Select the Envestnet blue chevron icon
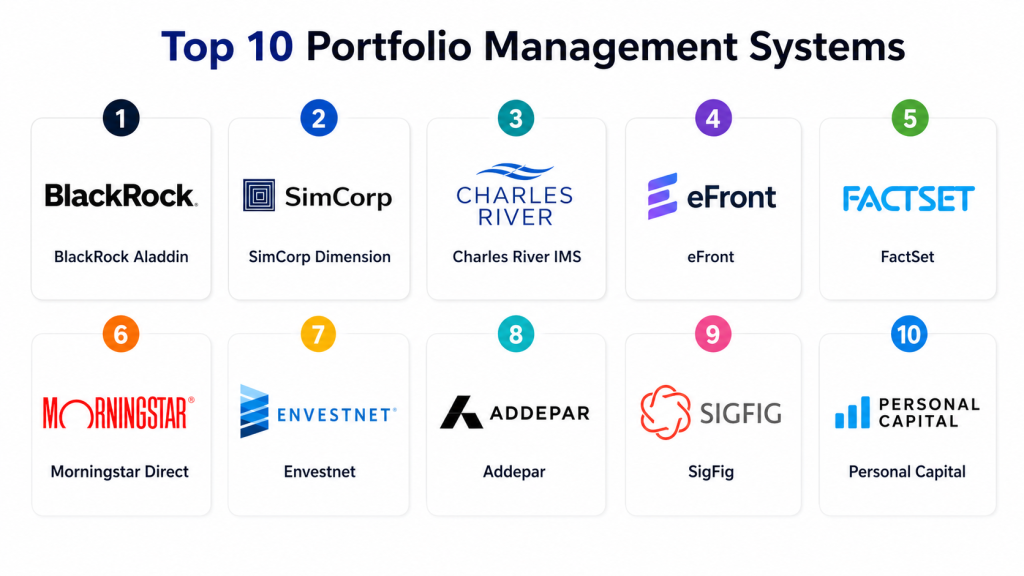Screen dimensions: 1024x576 click(255, 412)
